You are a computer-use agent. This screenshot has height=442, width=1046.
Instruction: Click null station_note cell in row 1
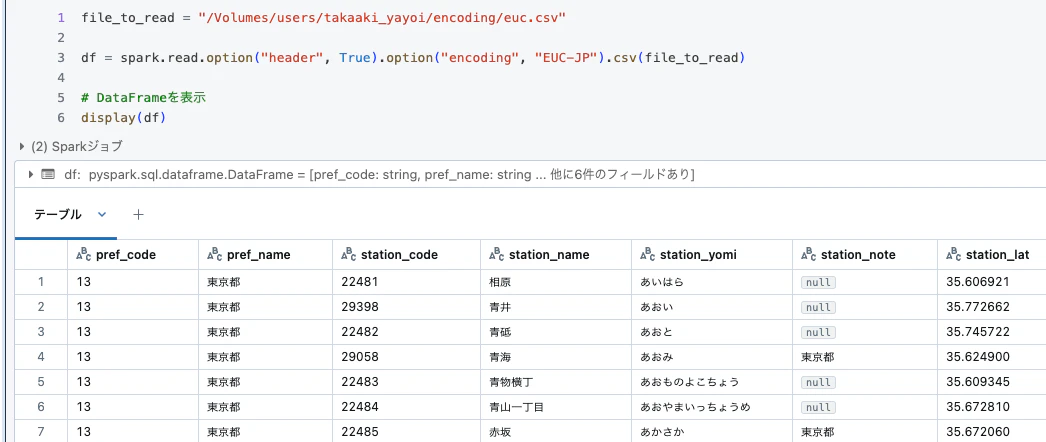tap(865, 282)
